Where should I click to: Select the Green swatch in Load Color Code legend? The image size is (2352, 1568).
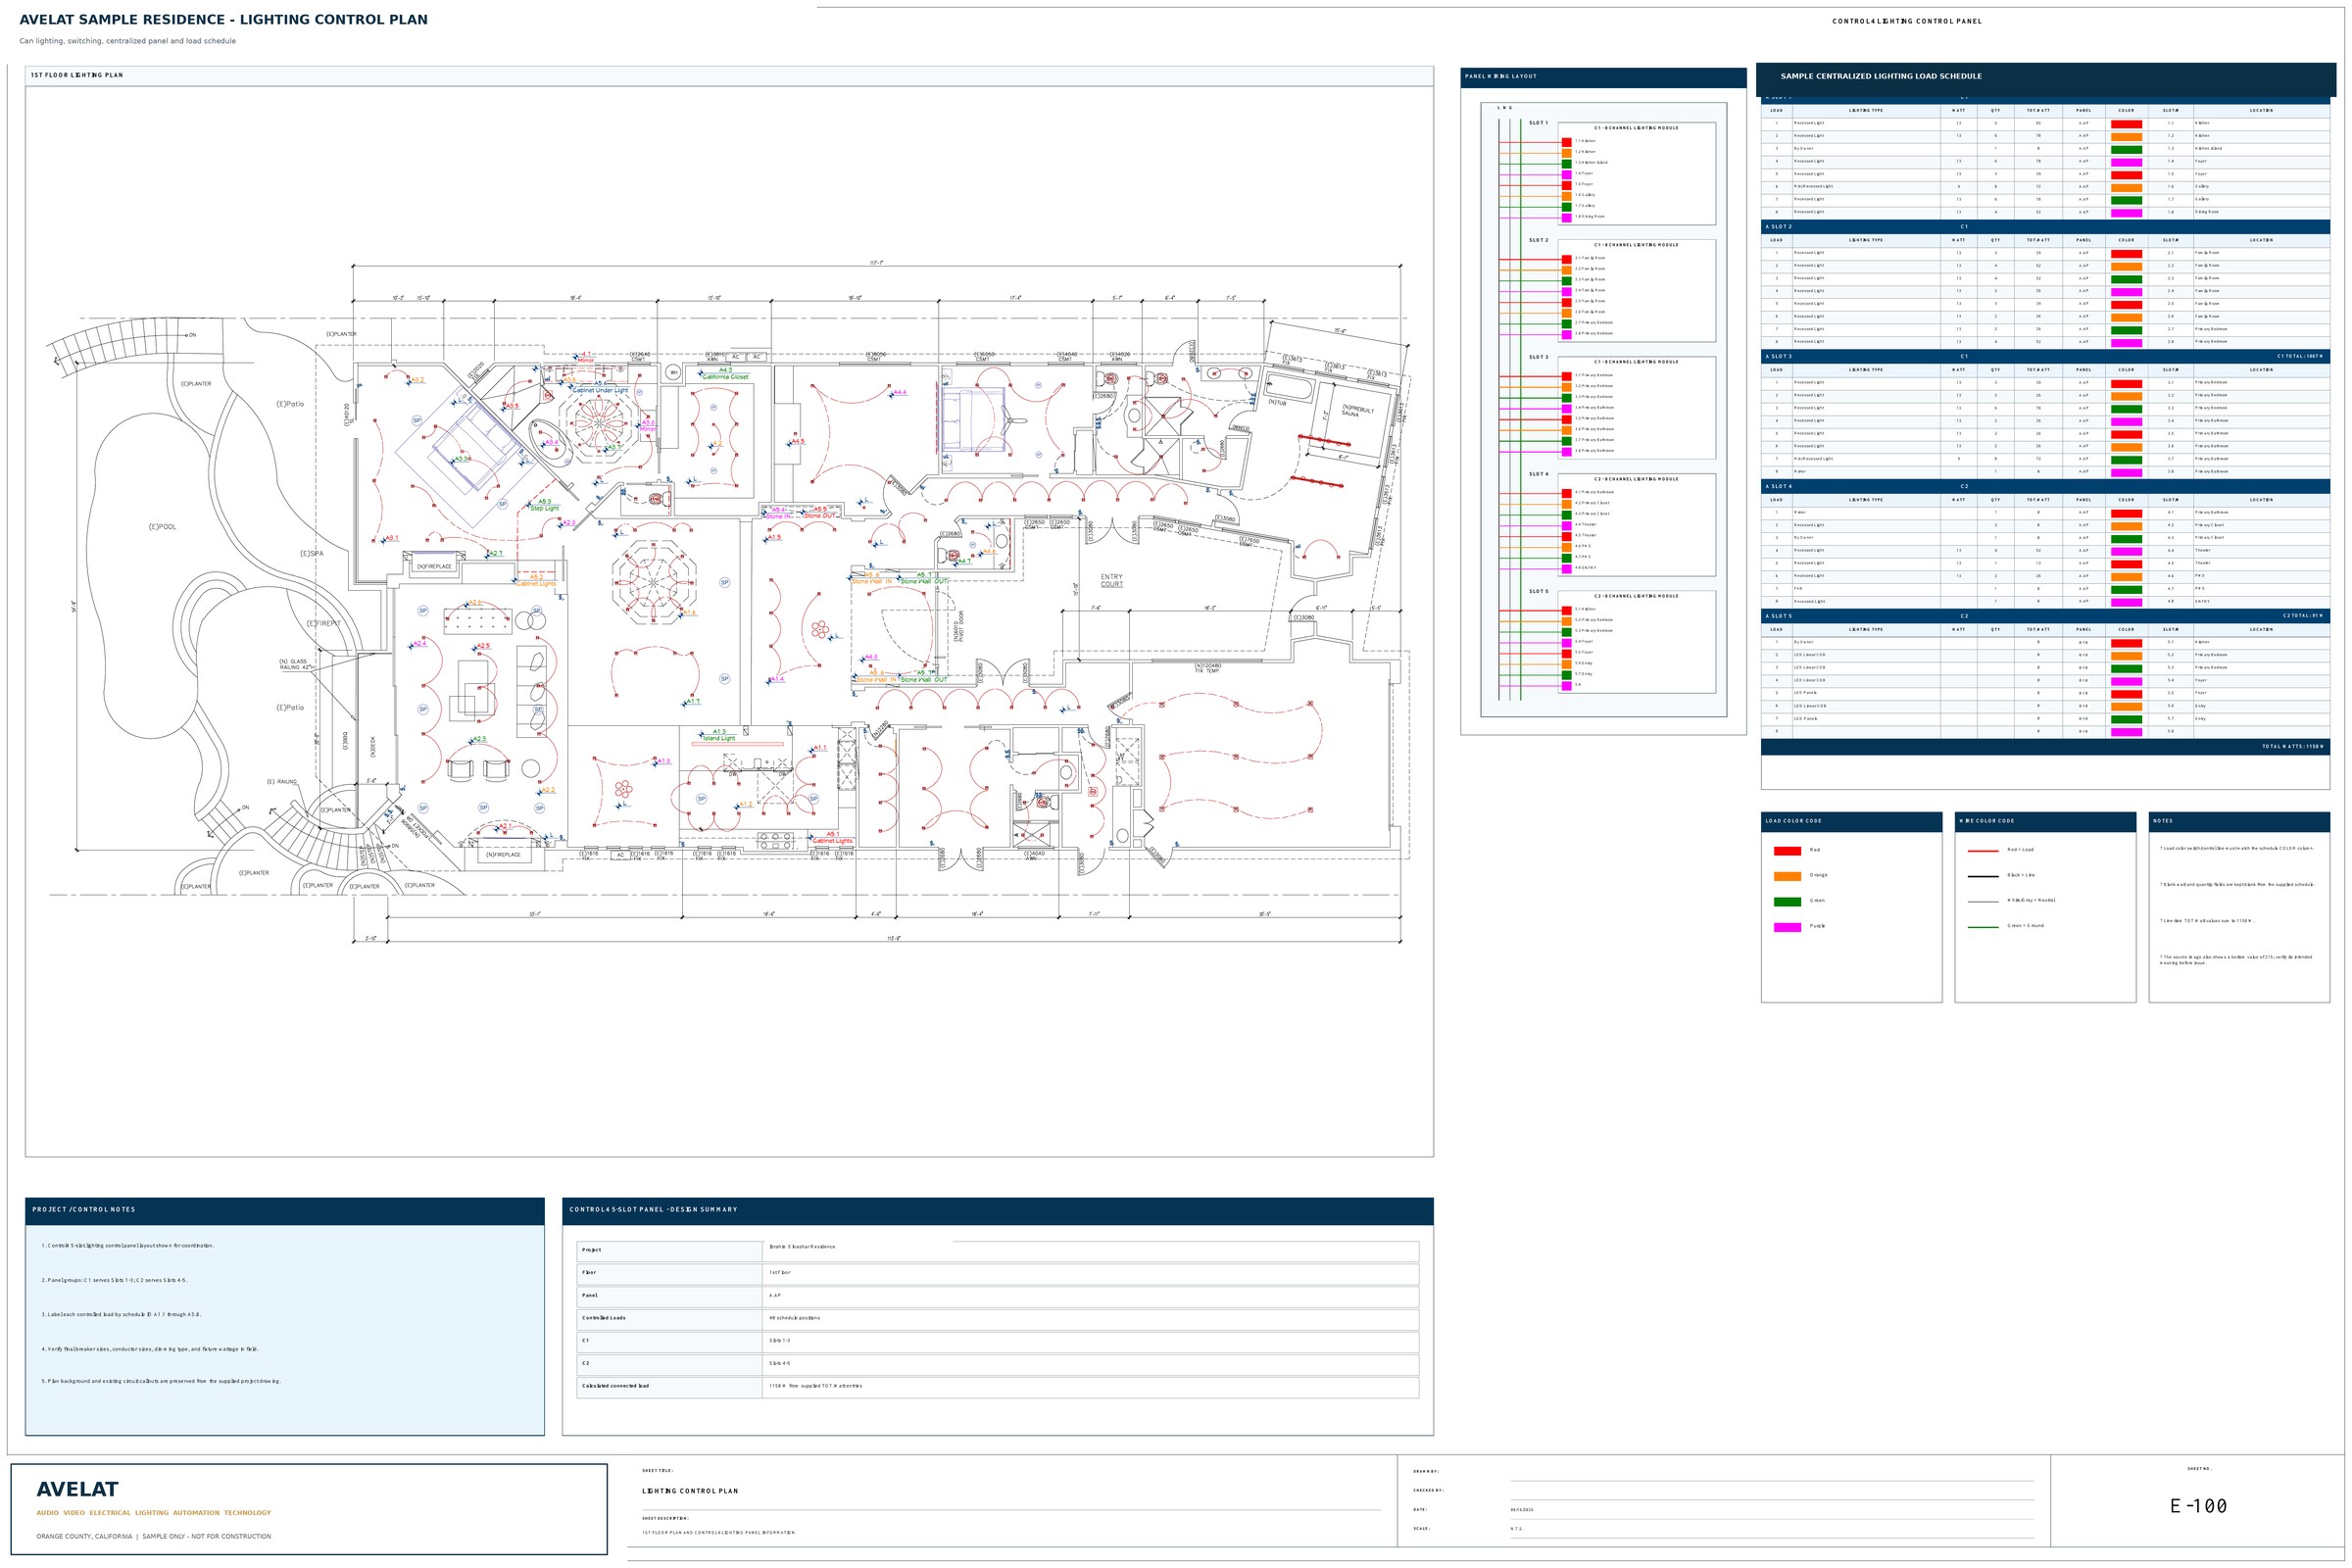1787,901
